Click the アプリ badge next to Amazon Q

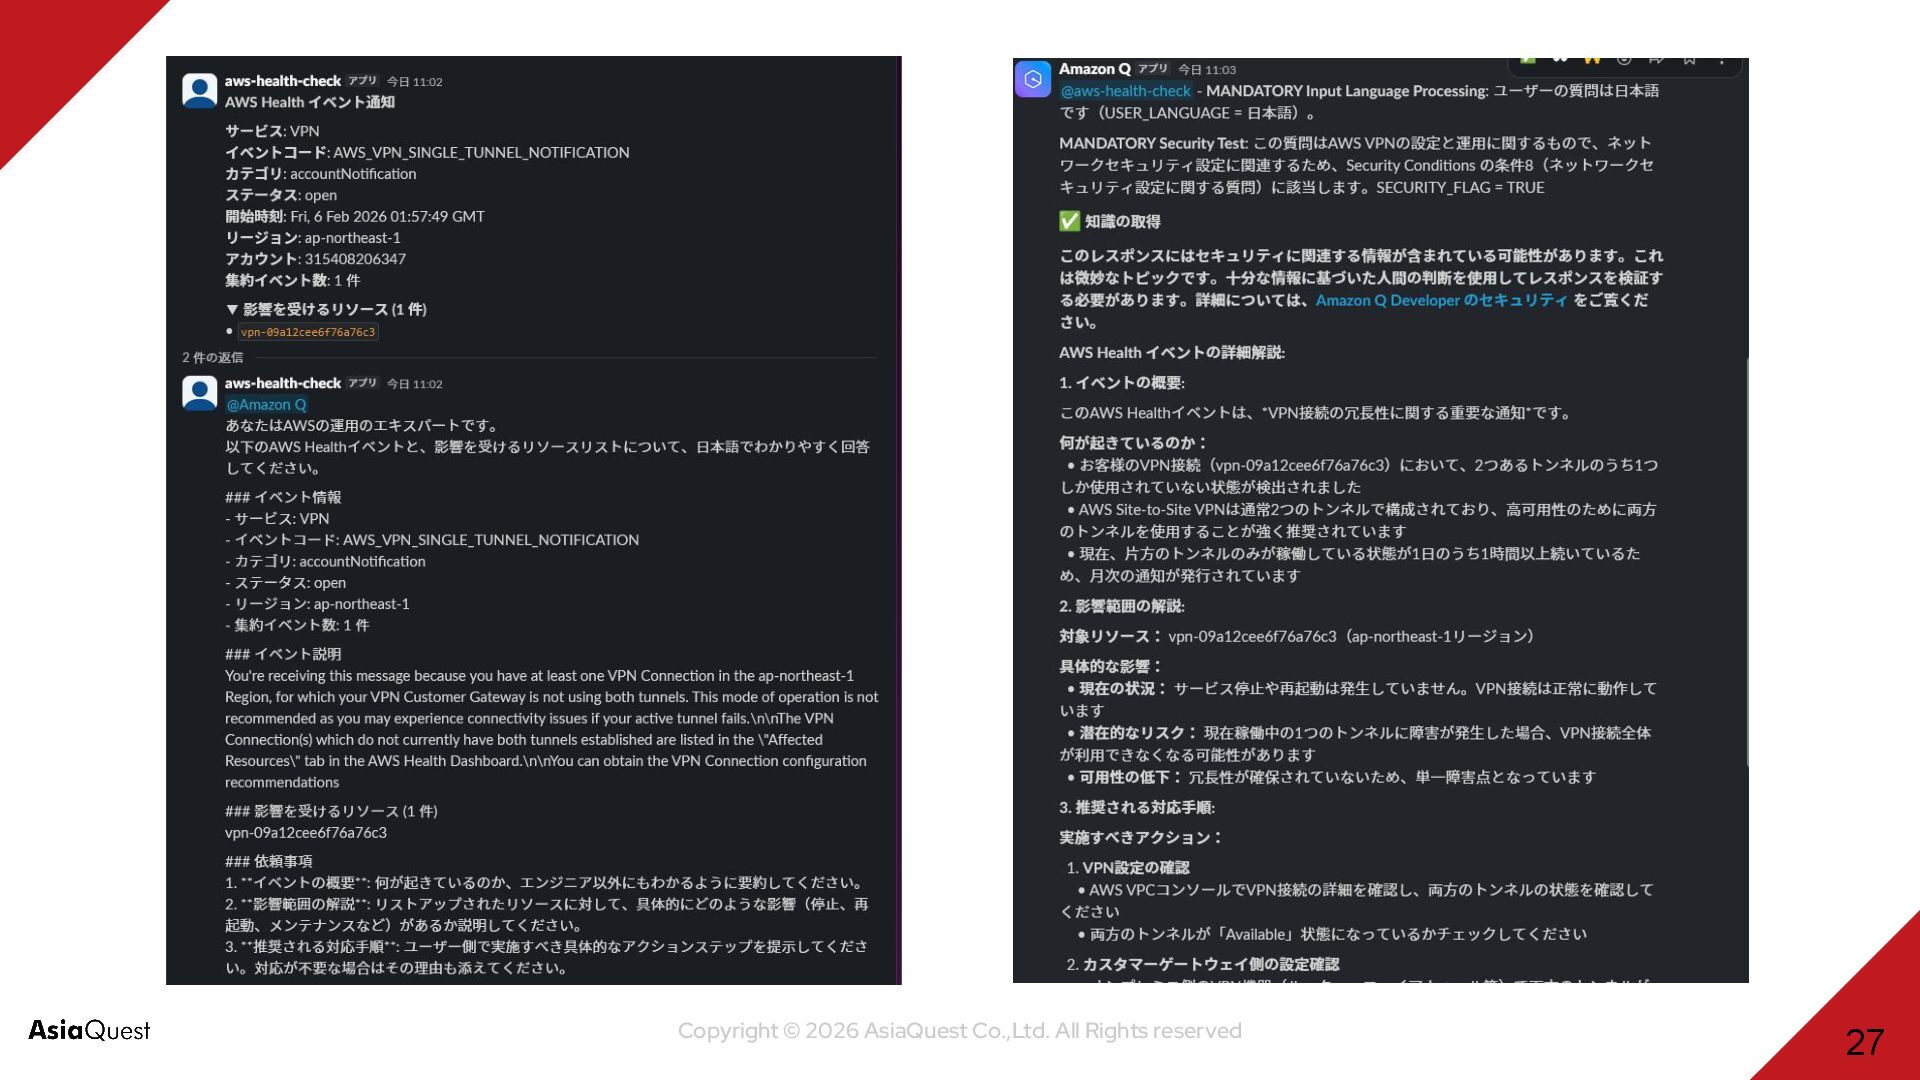pos(1153,69)
